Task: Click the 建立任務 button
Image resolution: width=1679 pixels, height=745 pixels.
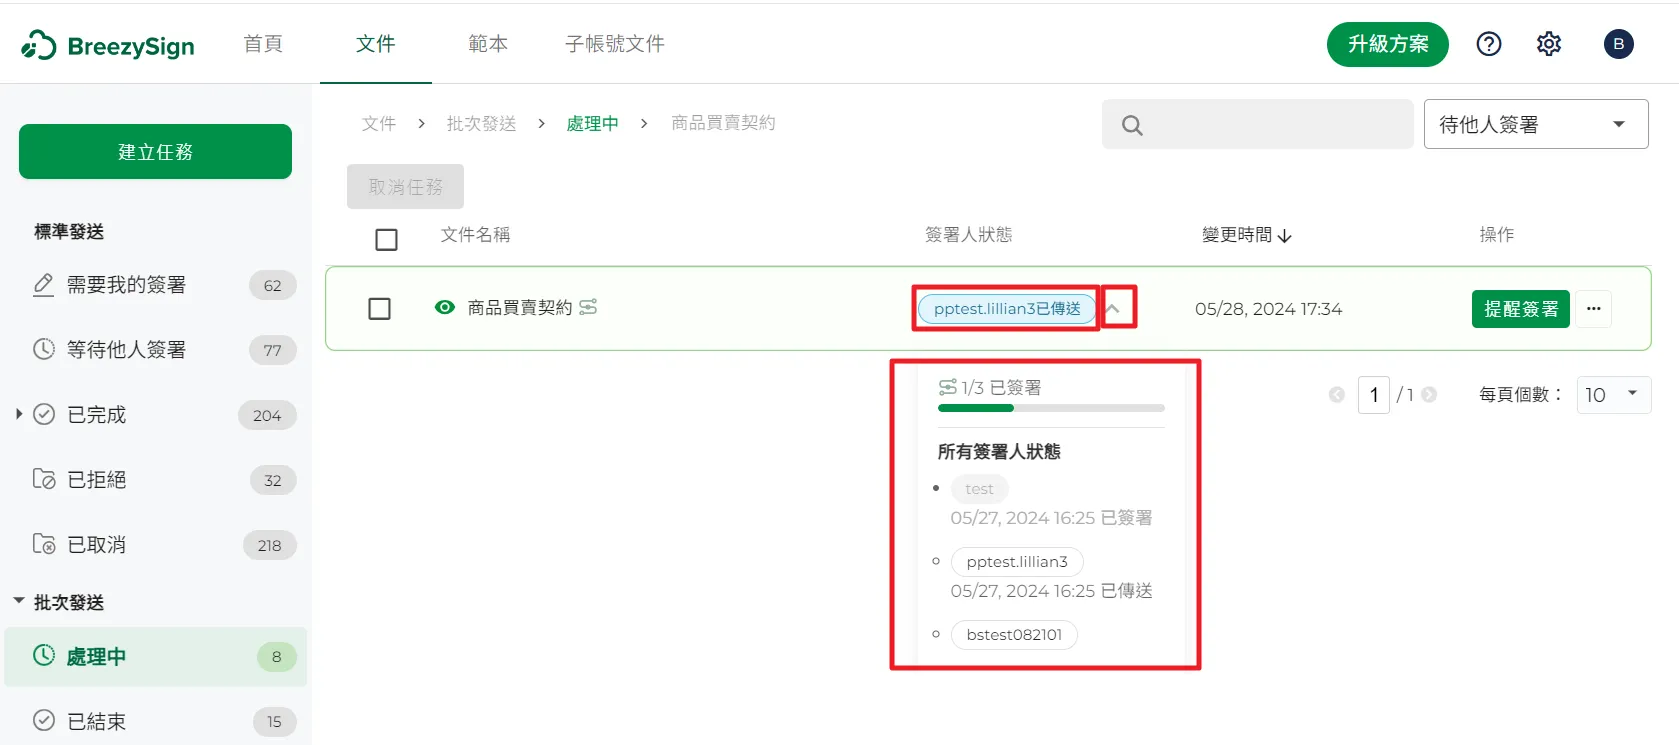Action: (x=155, y=152)
